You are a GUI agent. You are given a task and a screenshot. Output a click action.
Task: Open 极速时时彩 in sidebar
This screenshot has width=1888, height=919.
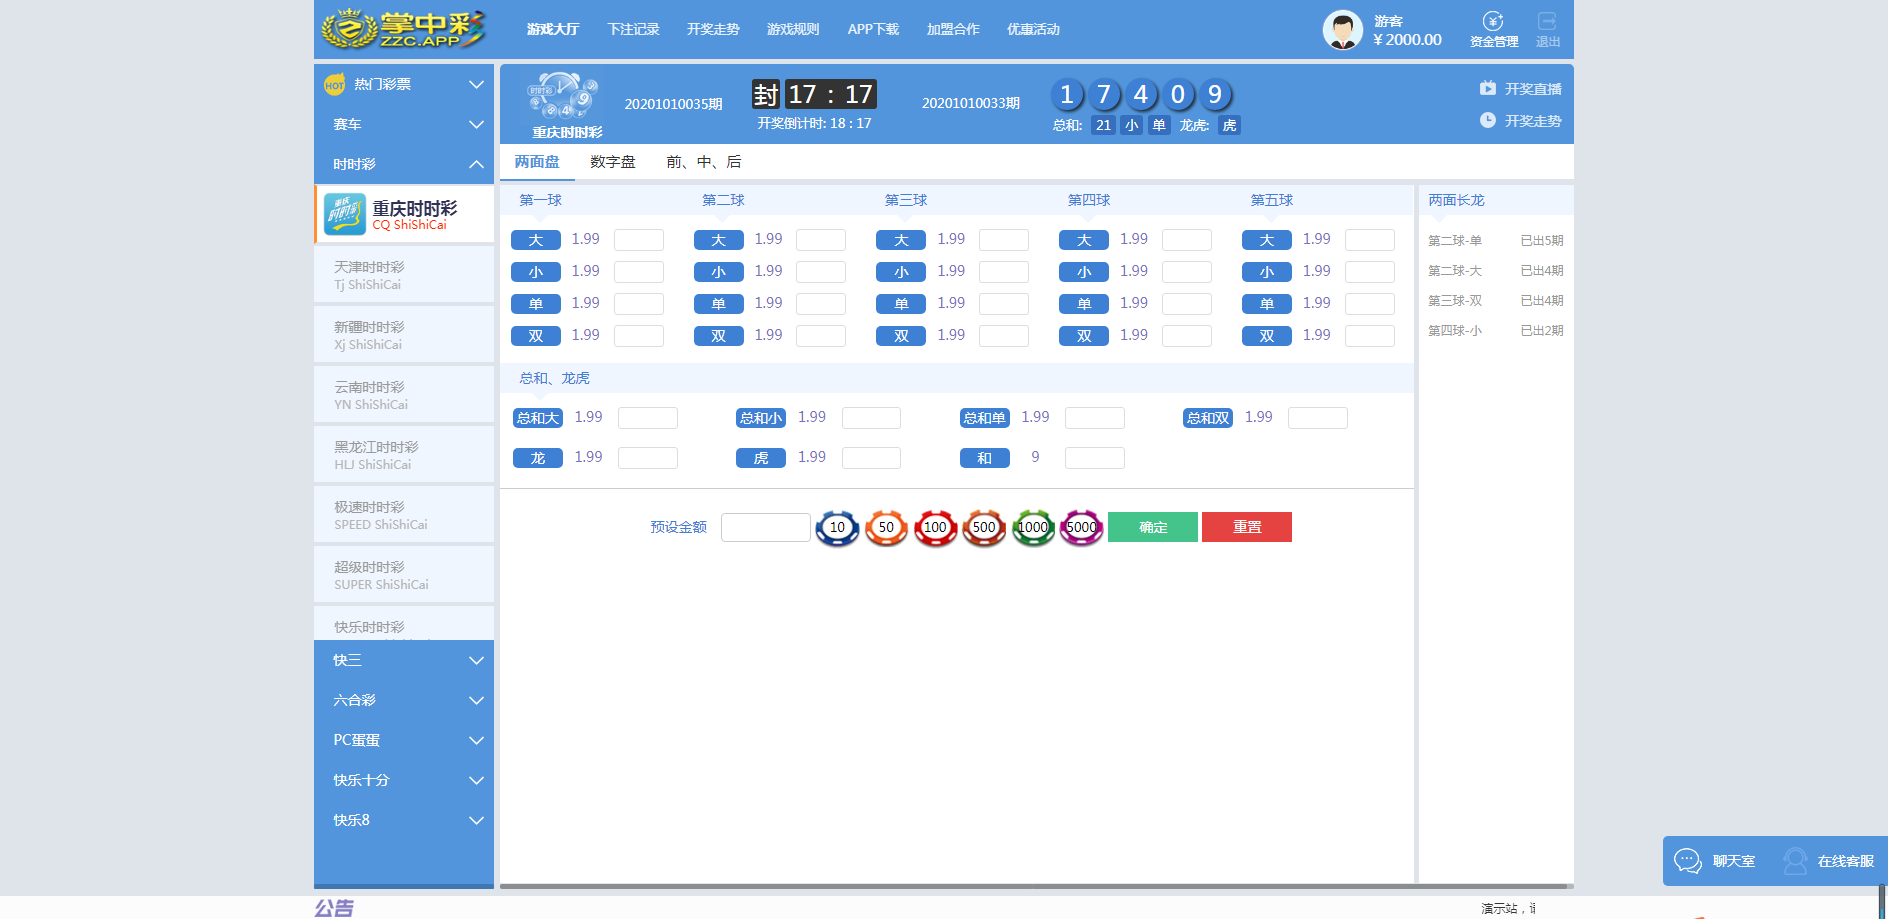[x=404, y=515]
